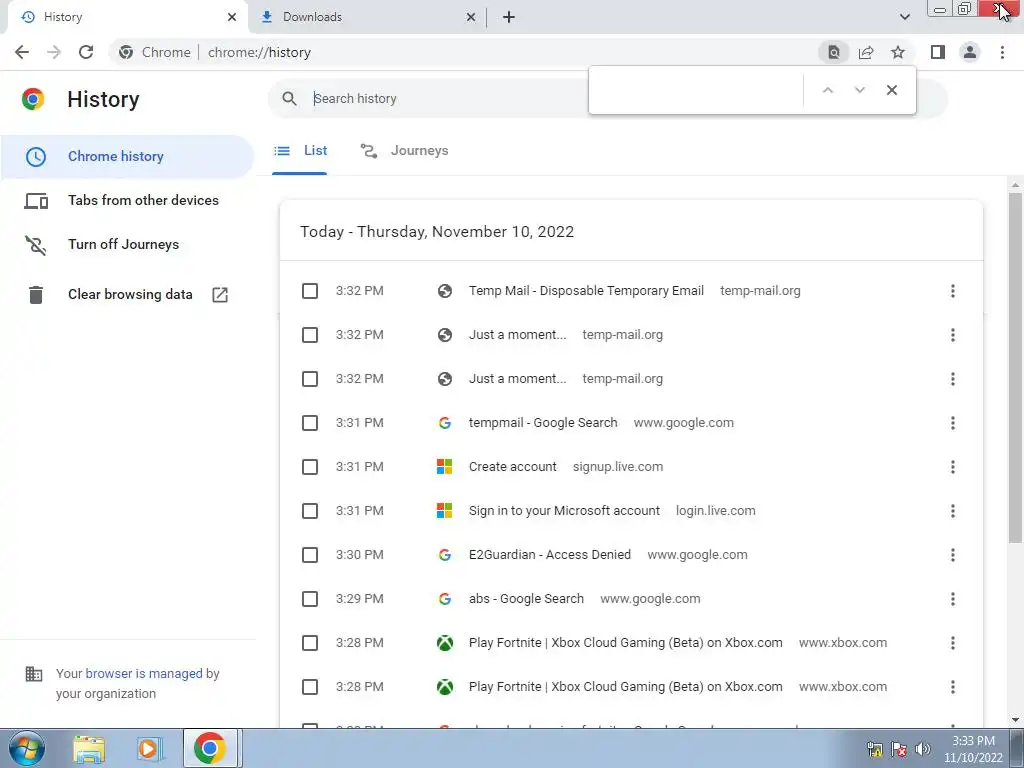
Task: Close the Downloads tab
Action: click(x=471, y=17)
